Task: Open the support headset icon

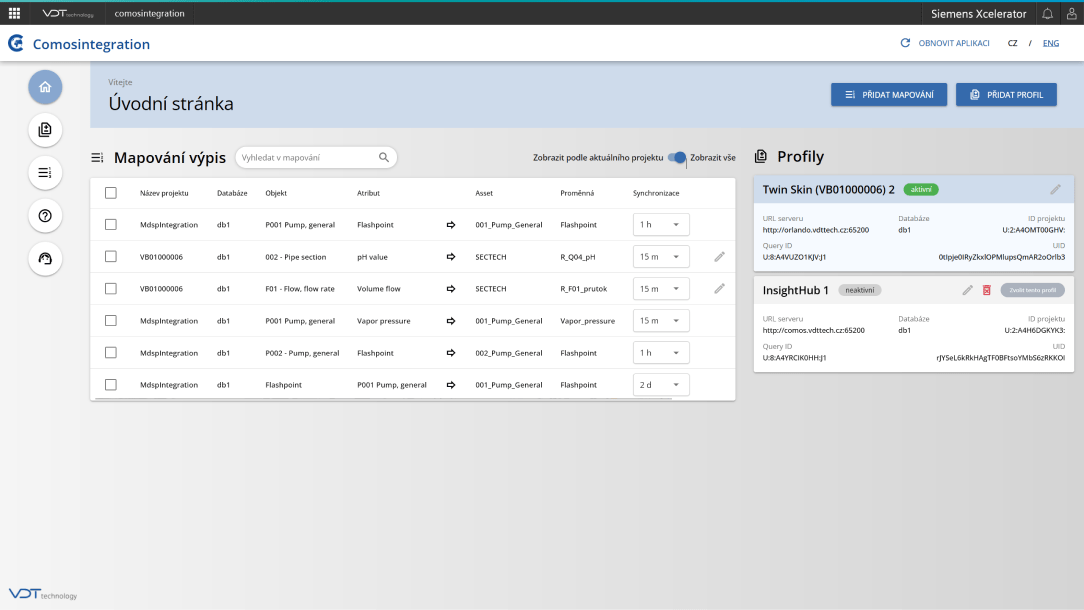Action: click(45, 259)
